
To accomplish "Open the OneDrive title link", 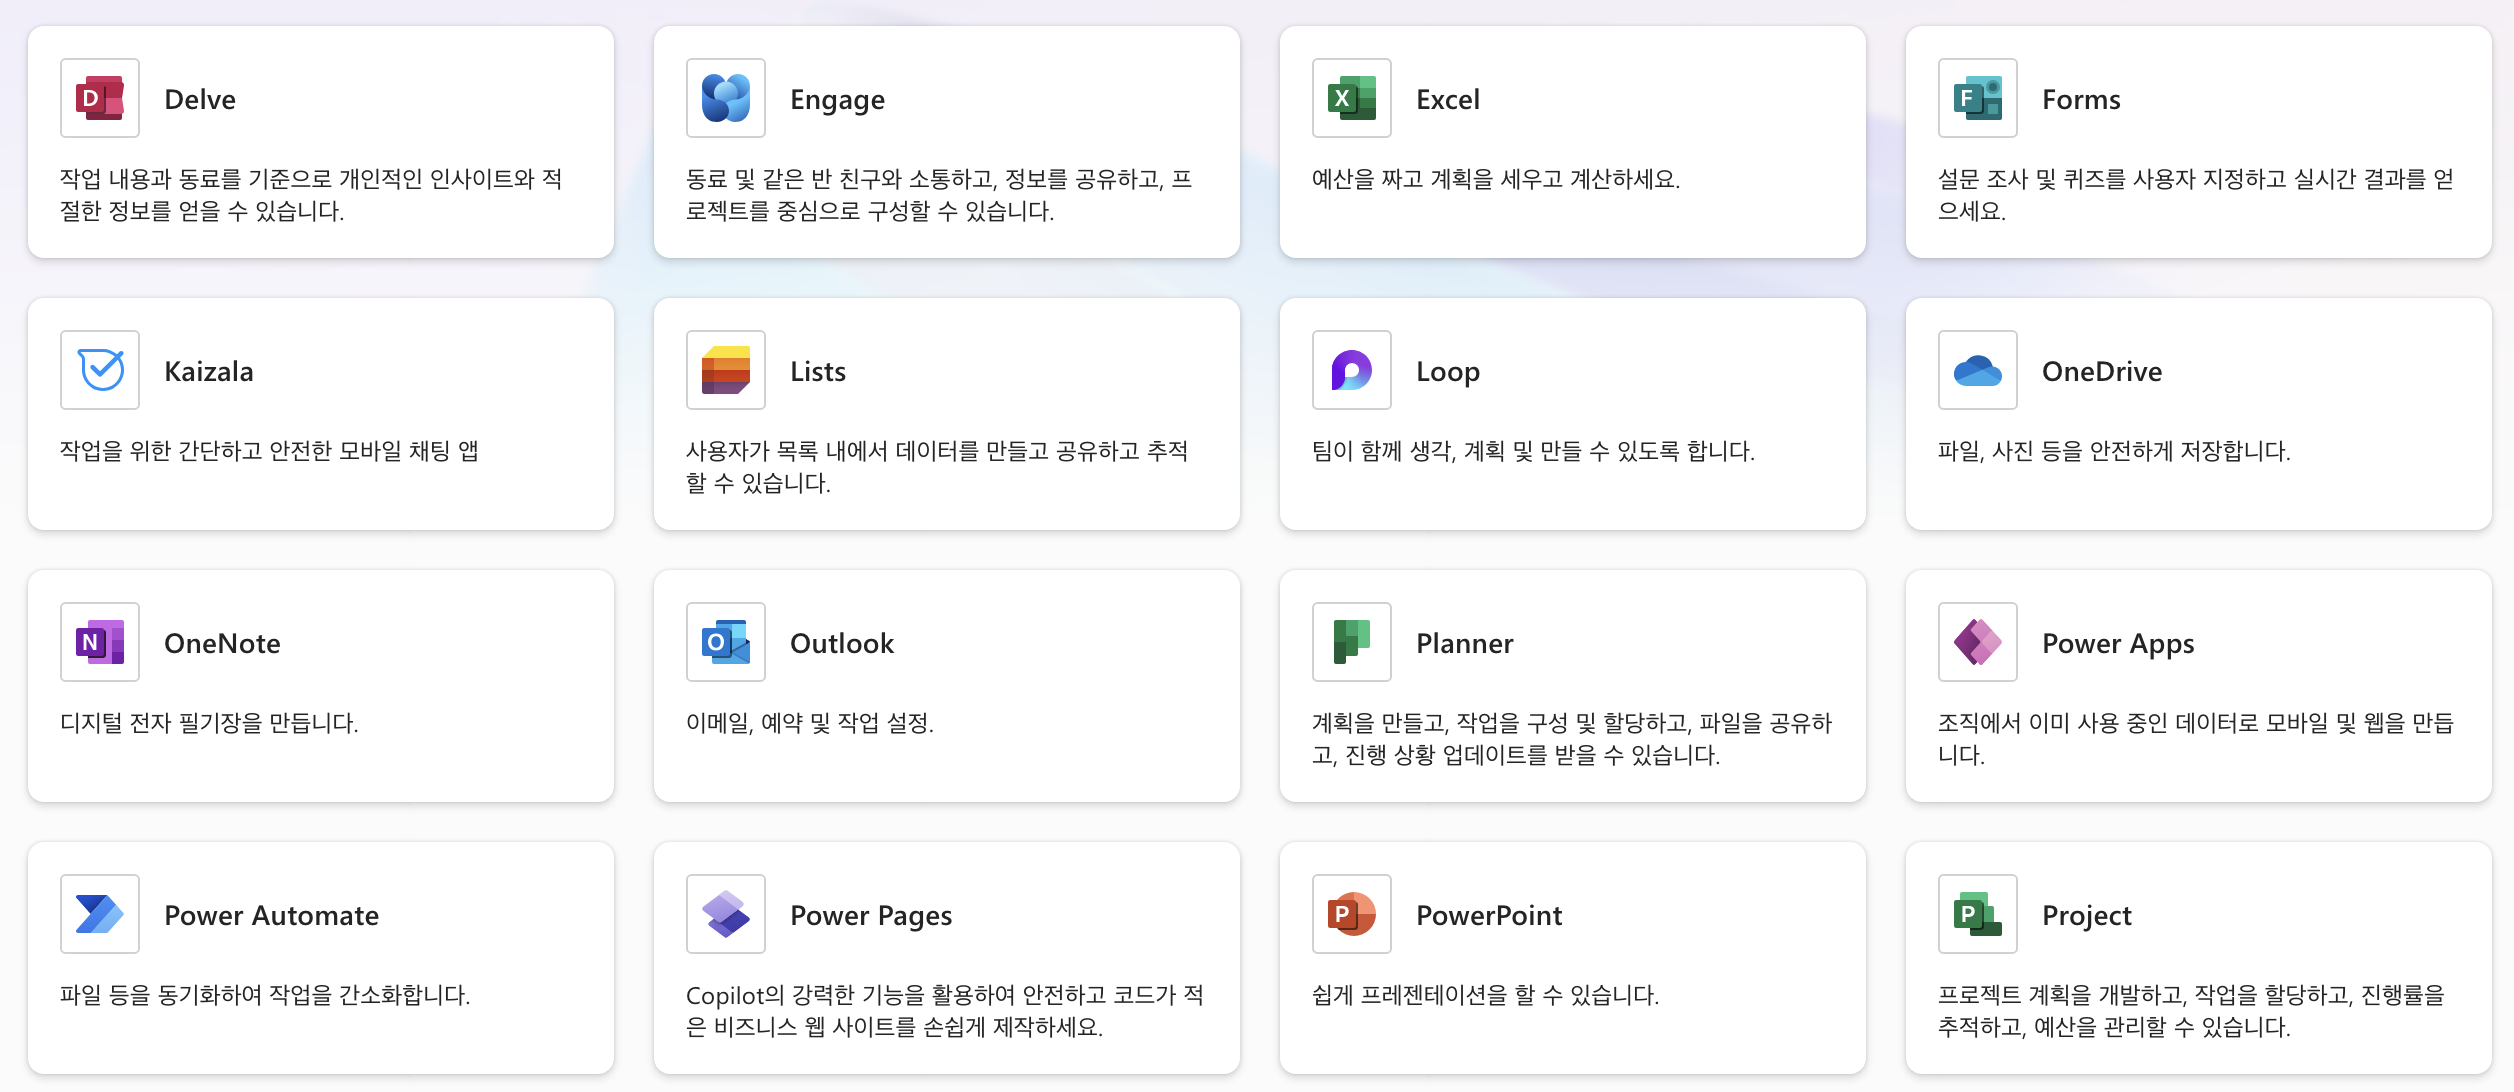I will (2101, 371).
